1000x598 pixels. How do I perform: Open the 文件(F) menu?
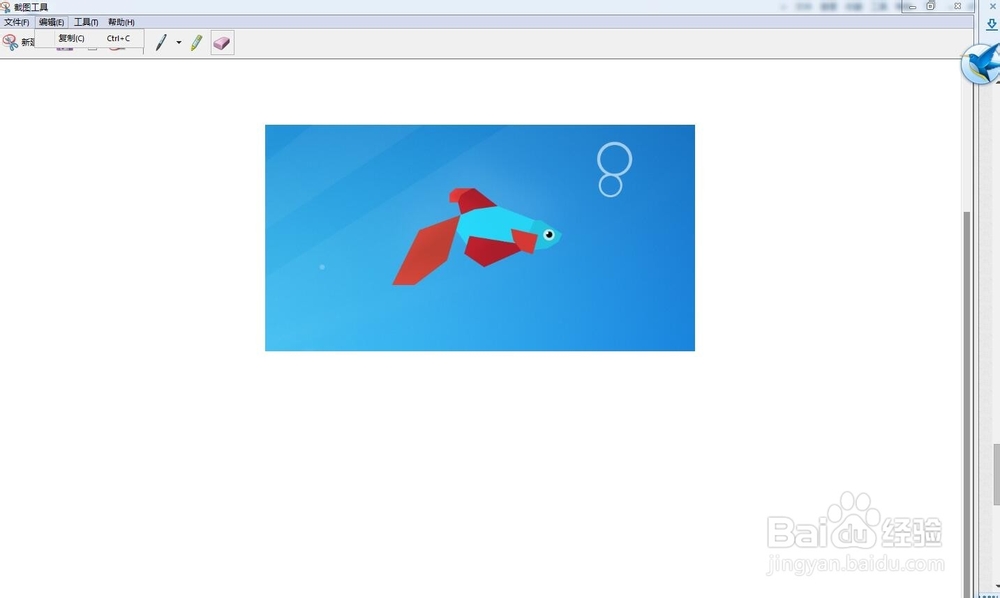click(x=17, y=22)
